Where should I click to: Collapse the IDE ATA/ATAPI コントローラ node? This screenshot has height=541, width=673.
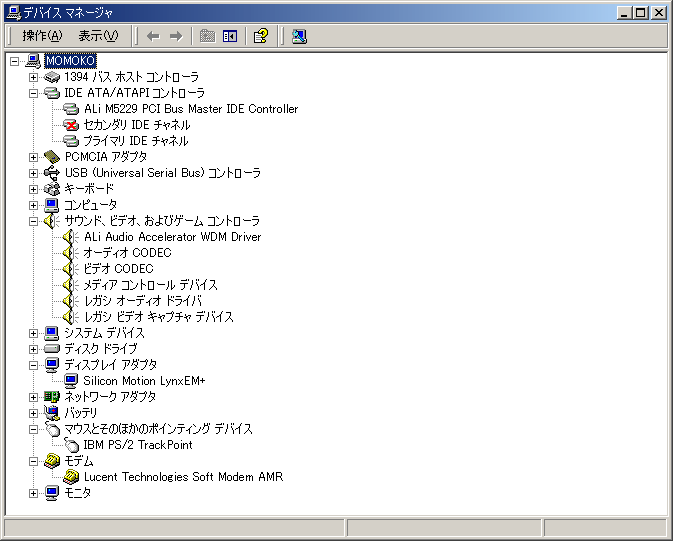click(x=33, y=93)
